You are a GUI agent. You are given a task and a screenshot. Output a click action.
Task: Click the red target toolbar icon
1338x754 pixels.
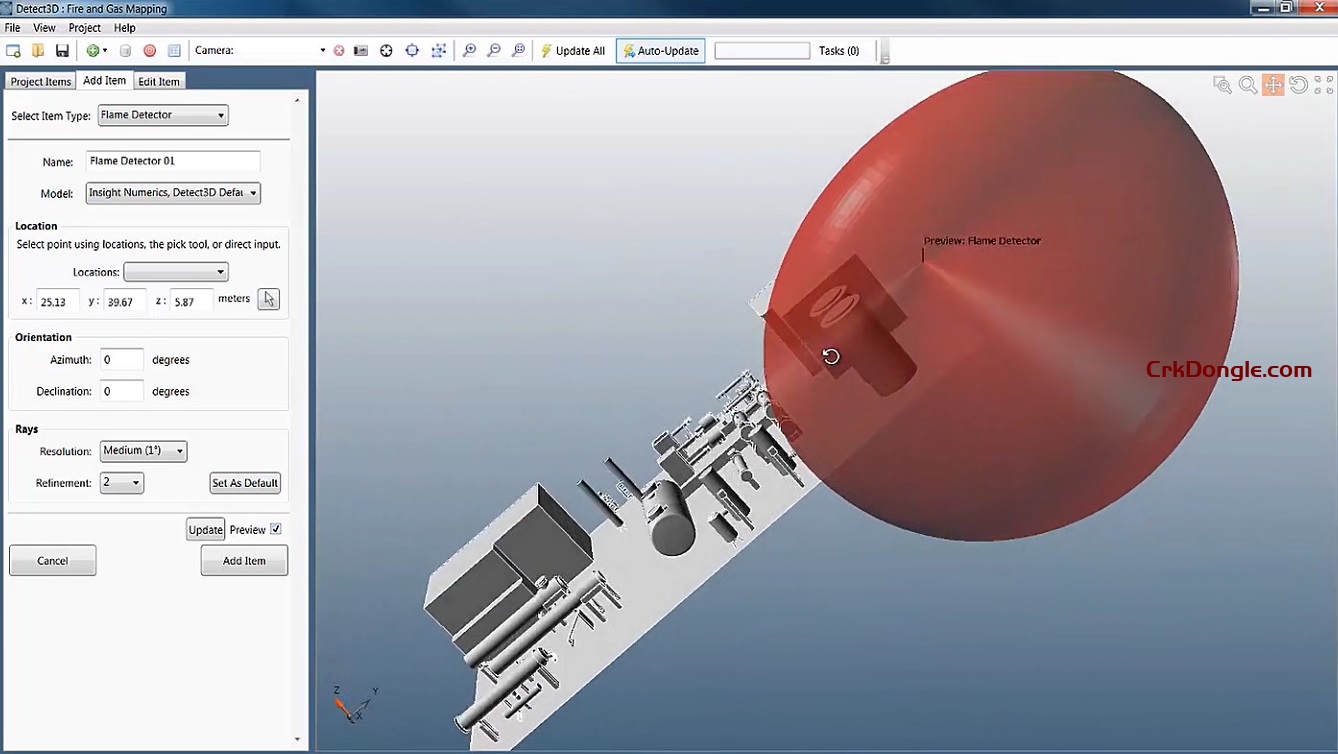pos(149,50)
